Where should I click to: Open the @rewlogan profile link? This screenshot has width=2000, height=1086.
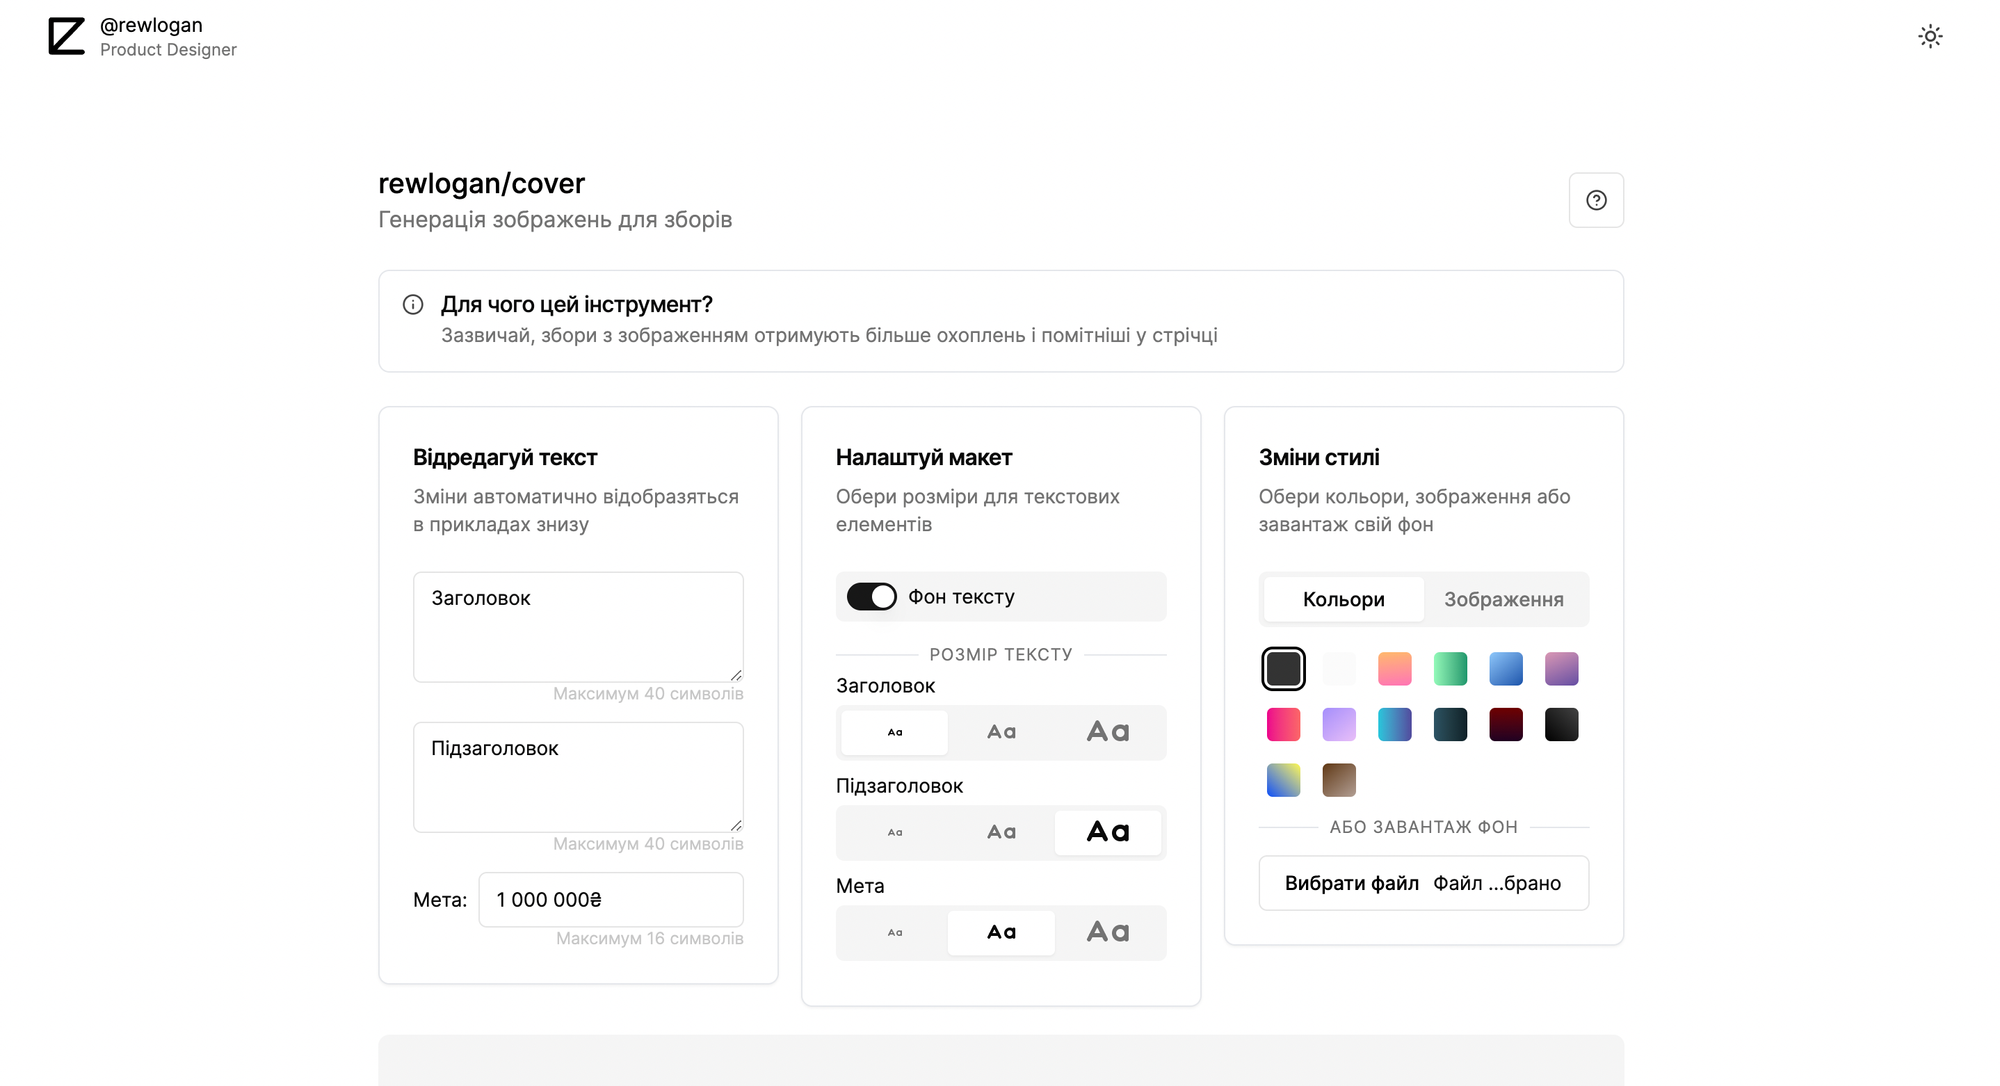pos(151,25)
